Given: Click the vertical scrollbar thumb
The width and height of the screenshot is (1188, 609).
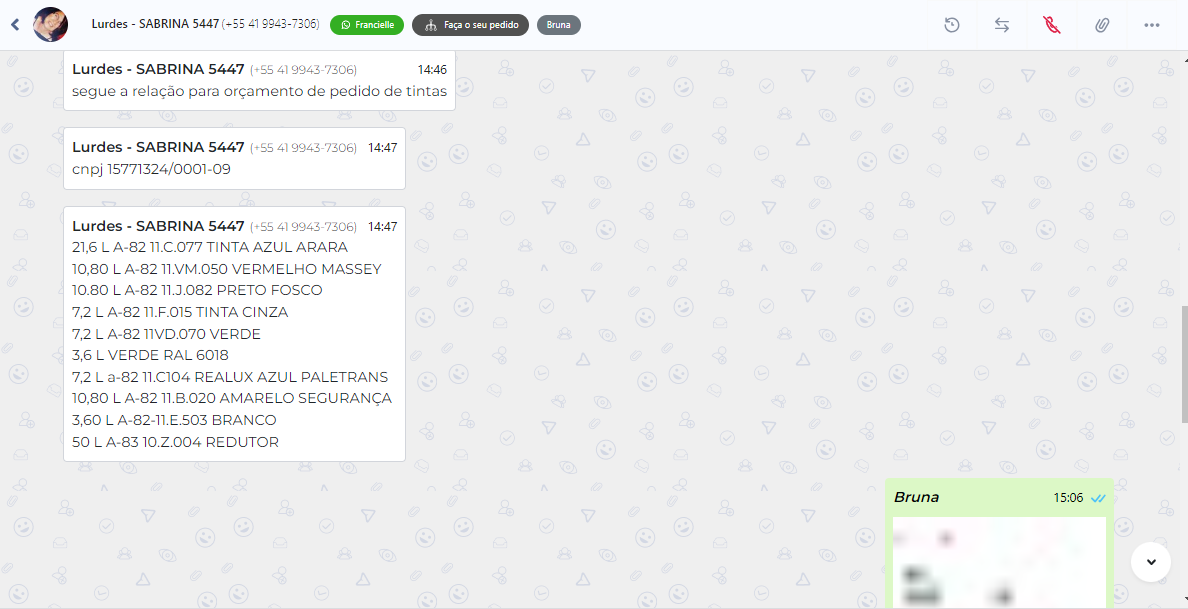Looking at the screenshot, I should [x=1184, y=365].
